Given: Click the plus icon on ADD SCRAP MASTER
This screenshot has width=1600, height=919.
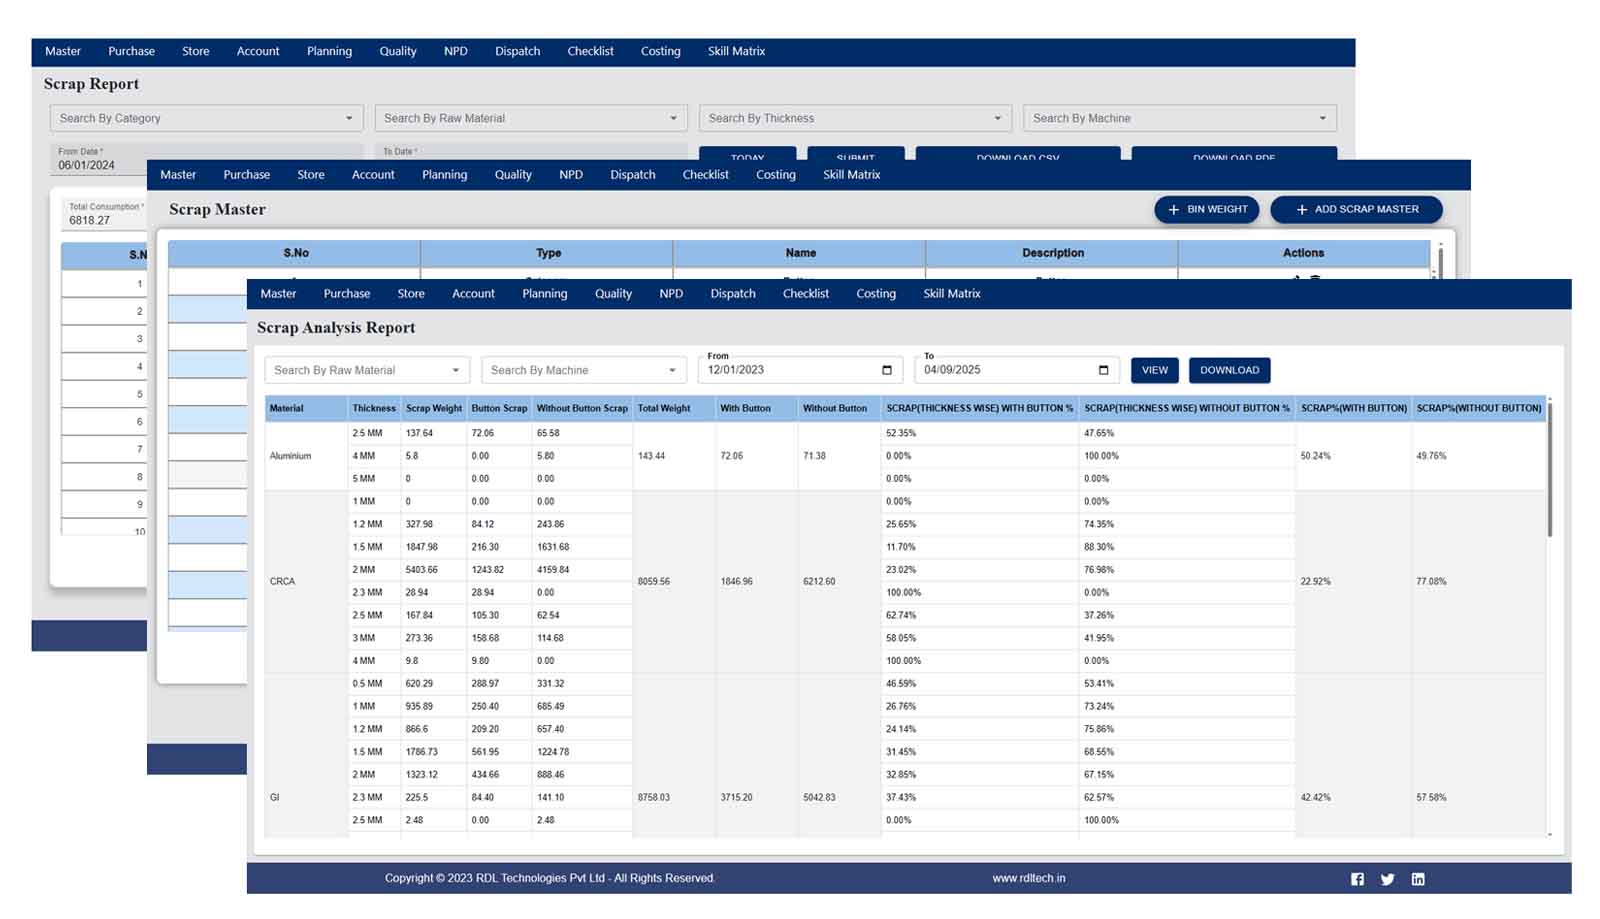Looking at the screenshot, I should point(1300,209).
